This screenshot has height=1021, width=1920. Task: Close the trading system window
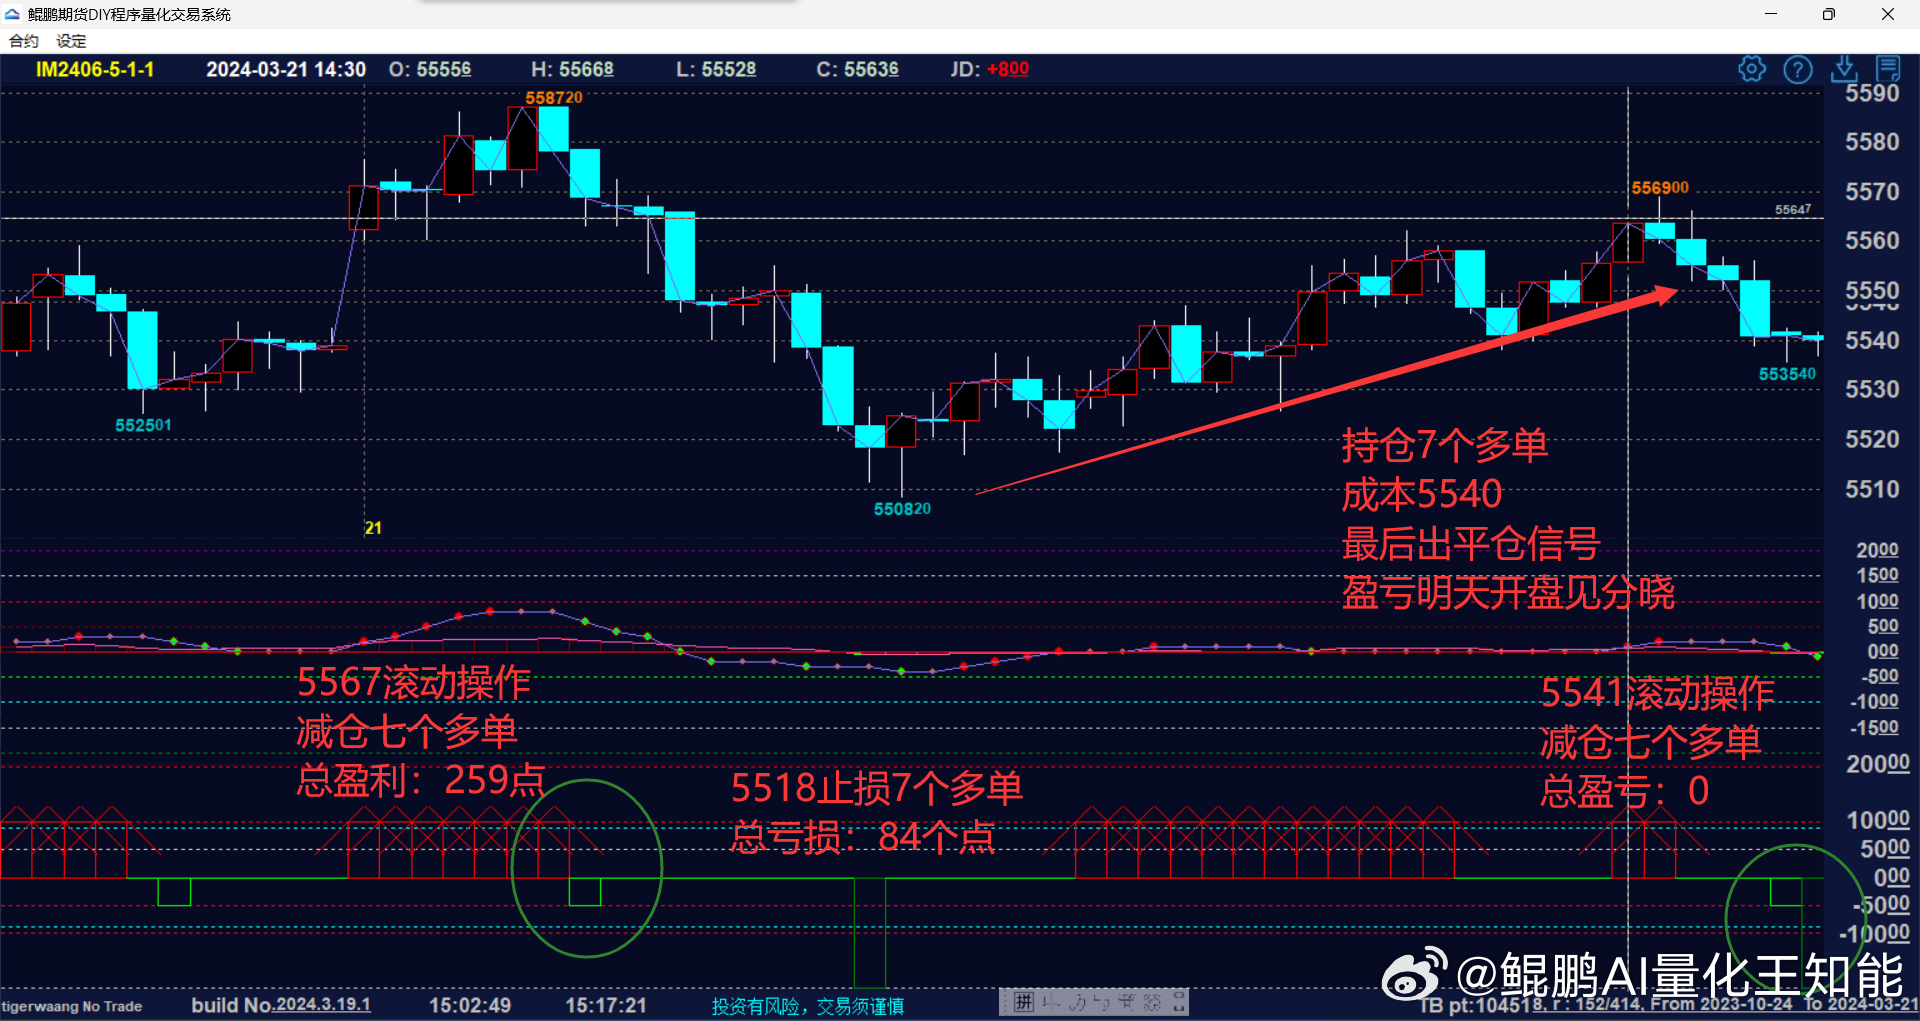point(1887,14)
